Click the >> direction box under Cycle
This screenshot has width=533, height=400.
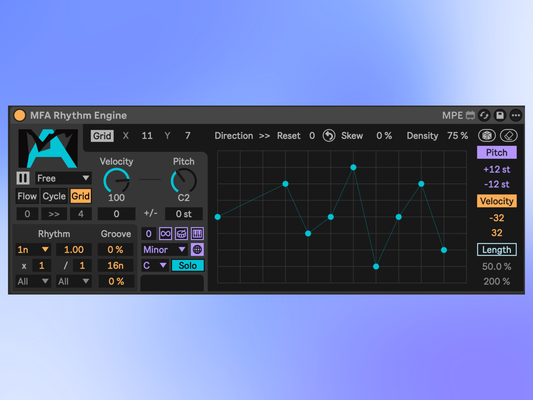pyautogui.click(x=54, y=214)
